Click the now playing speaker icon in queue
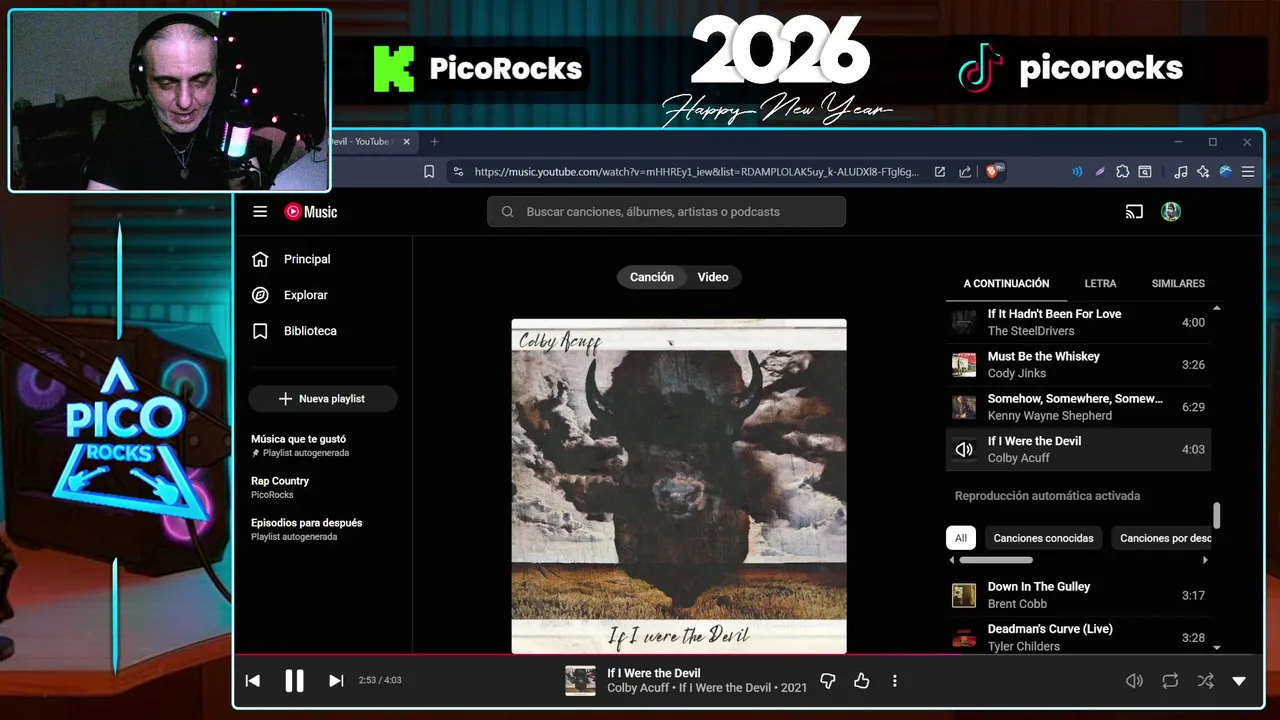 (x=964, y=450)
